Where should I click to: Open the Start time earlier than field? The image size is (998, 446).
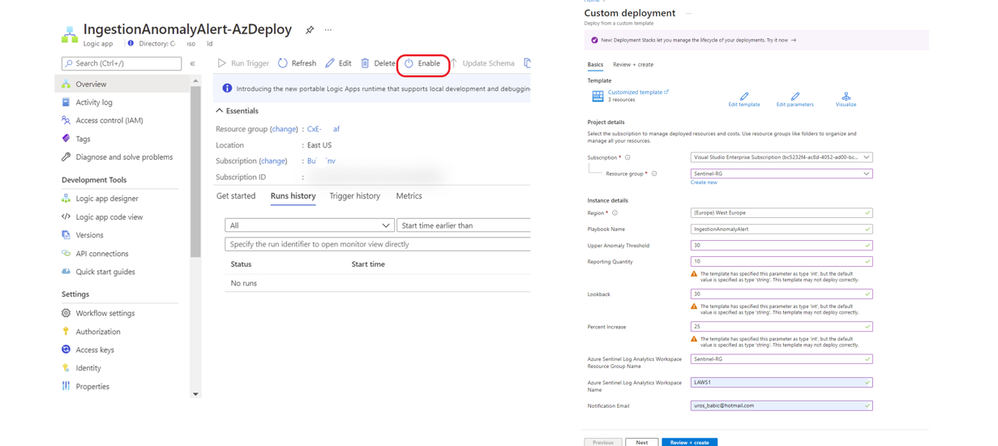coord(463,225)
